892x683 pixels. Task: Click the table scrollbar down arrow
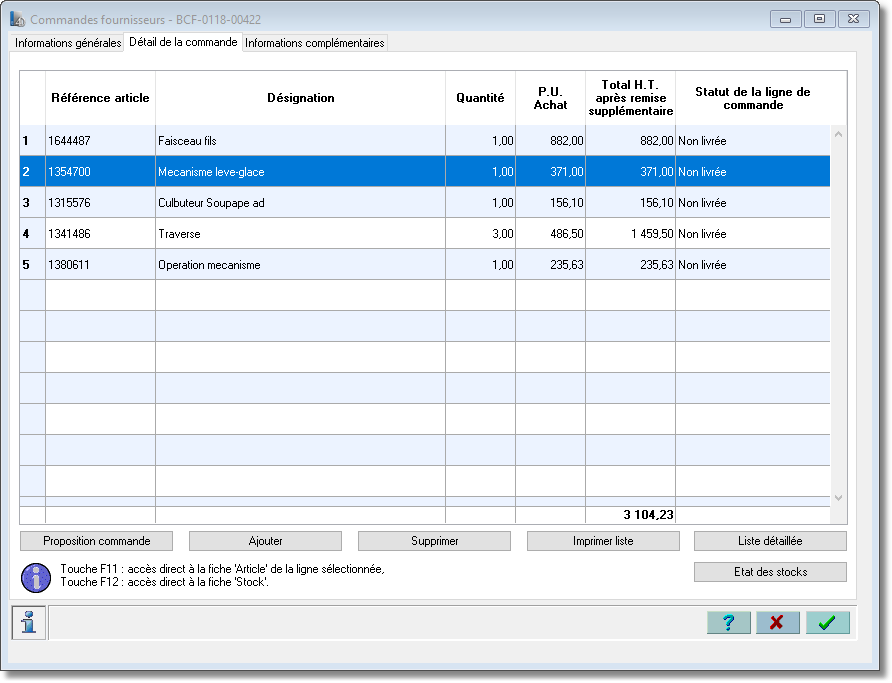pyautogui.click(x=838, y=498)
